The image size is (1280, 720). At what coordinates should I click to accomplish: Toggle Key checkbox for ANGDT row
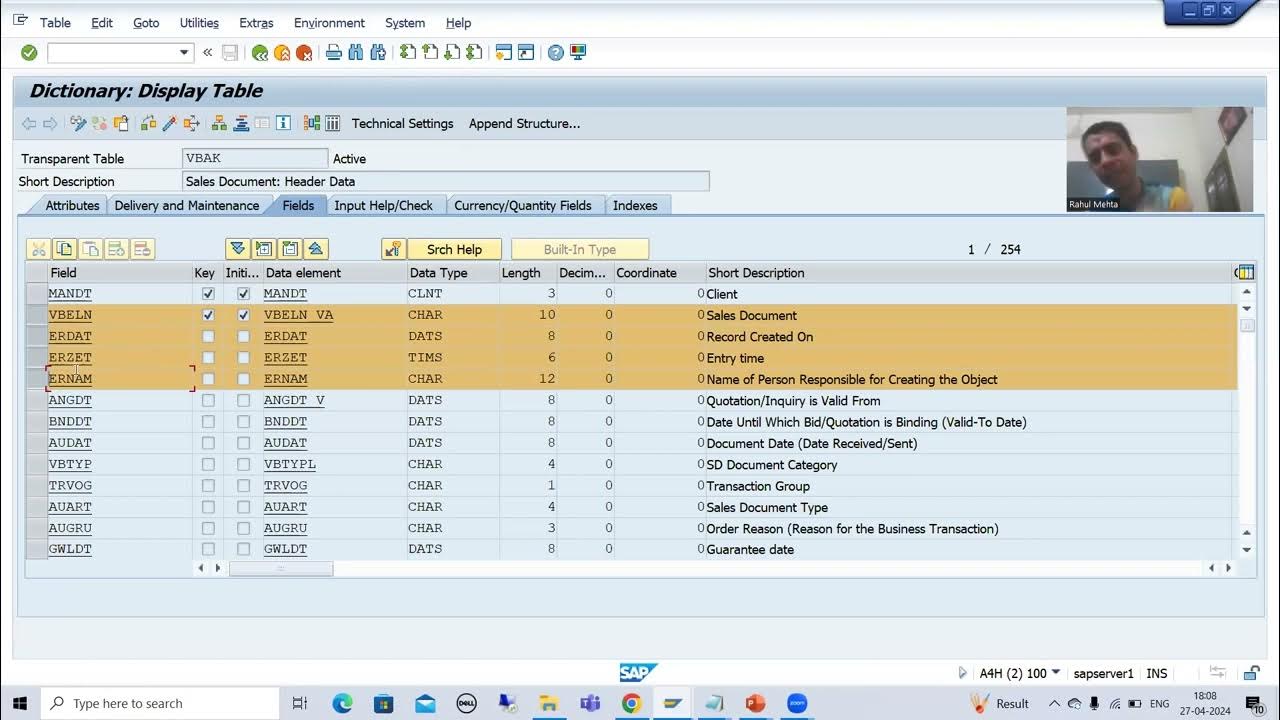208,400
